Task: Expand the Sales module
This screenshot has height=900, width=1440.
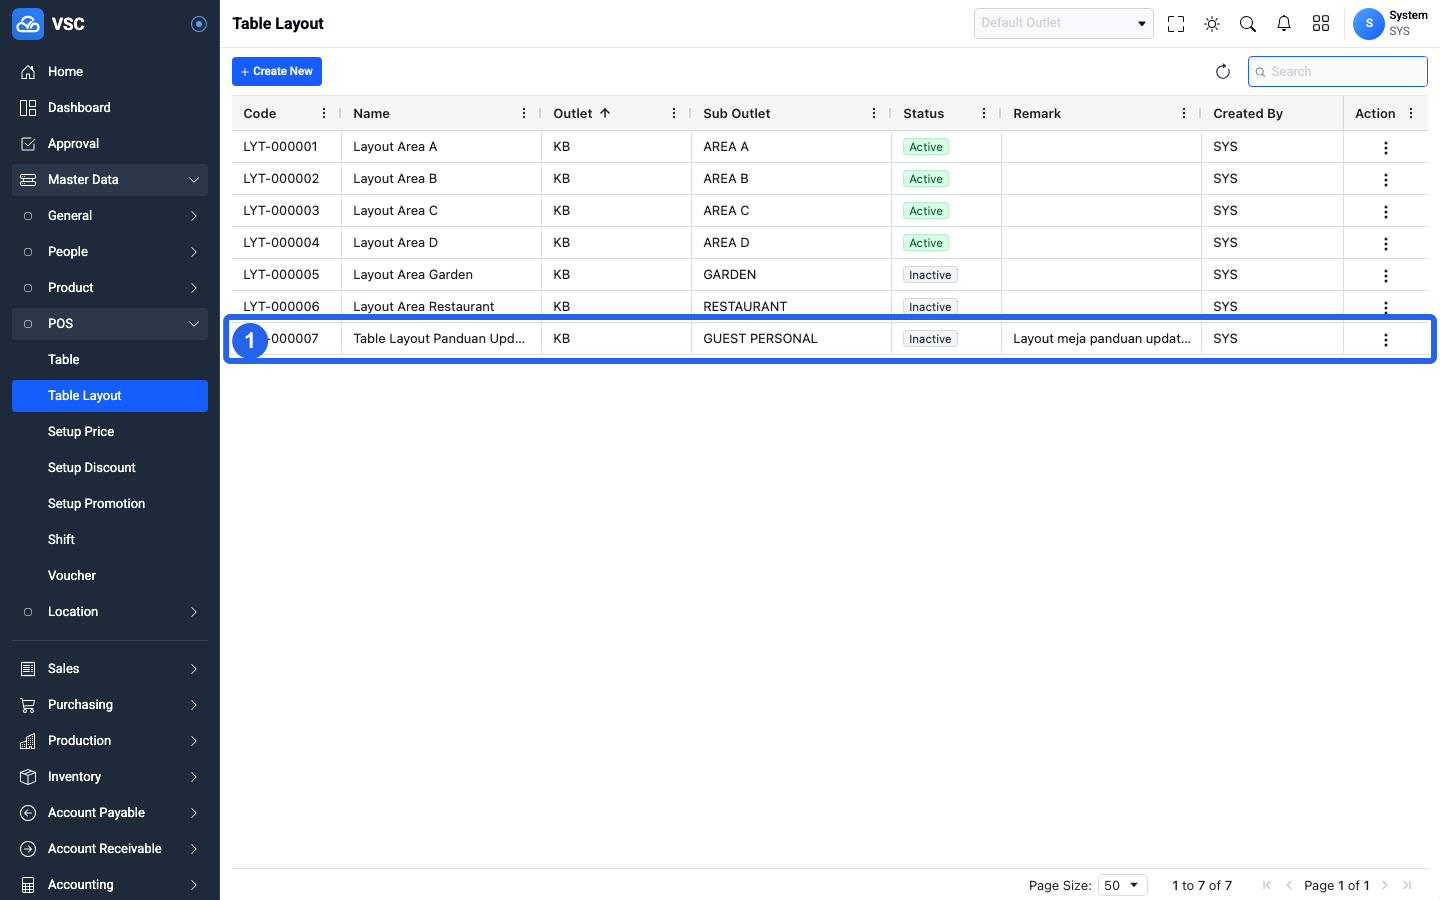Action: click(x=110, y=669)
